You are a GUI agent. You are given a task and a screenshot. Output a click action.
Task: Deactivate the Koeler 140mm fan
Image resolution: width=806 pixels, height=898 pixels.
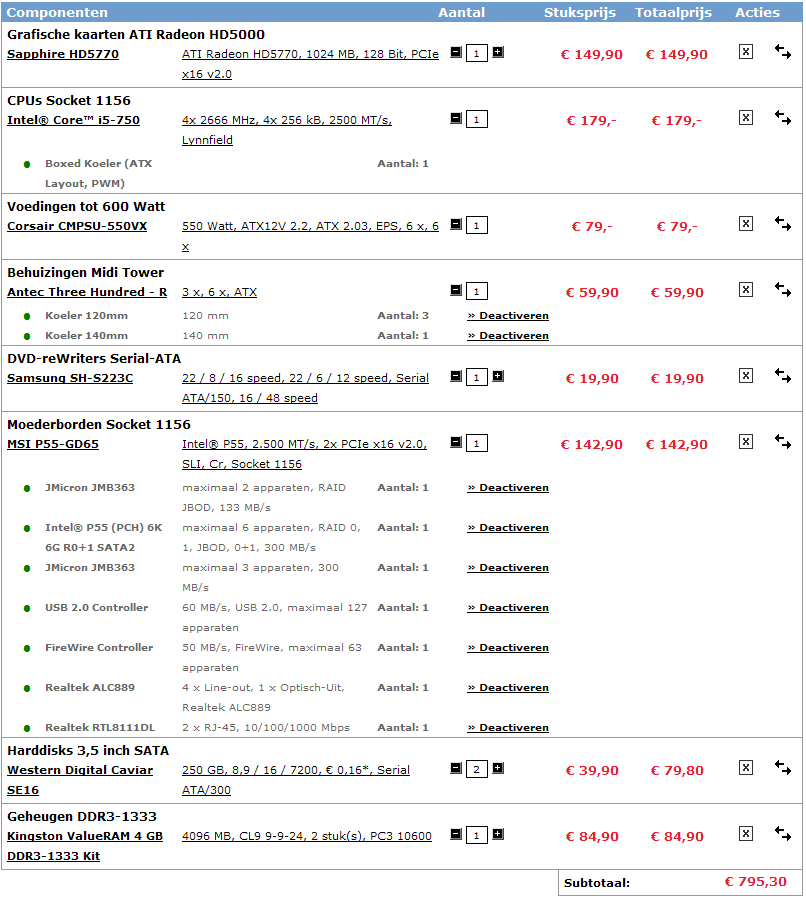(508, 336)
